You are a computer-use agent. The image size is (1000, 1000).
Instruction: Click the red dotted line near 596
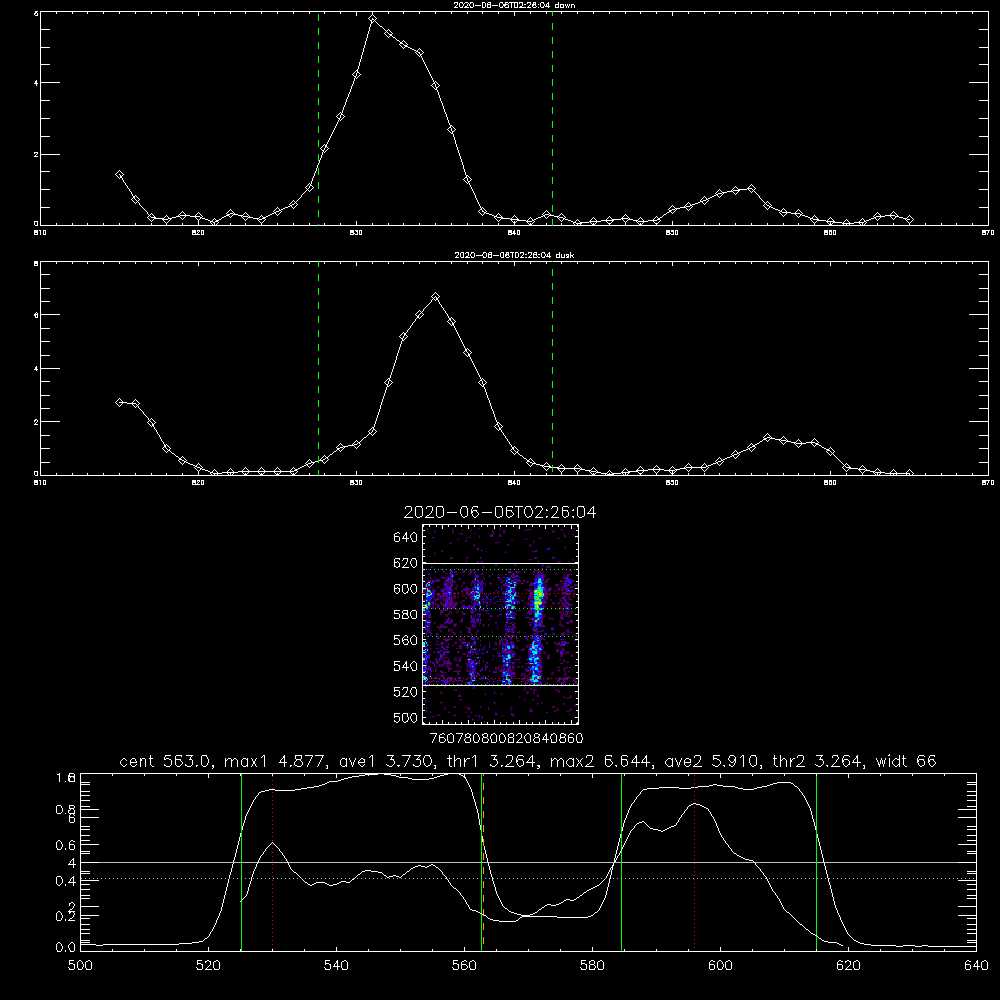[695, 861]
